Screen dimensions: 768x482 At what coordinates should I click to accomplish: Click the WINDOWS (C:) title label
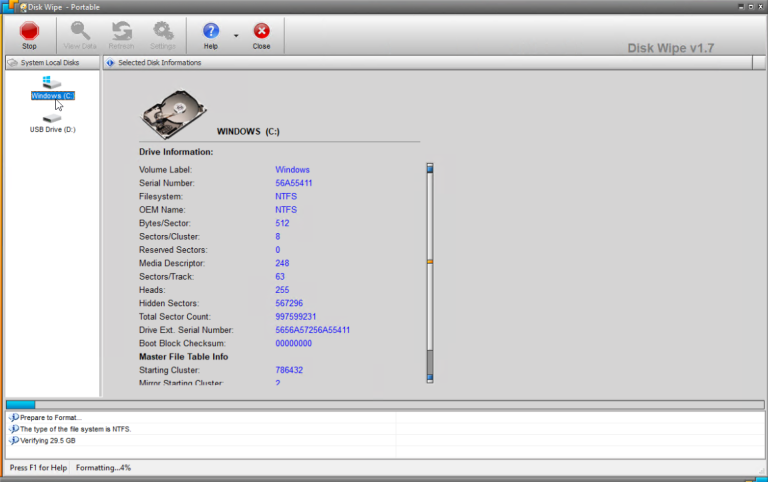pos(248,131)
